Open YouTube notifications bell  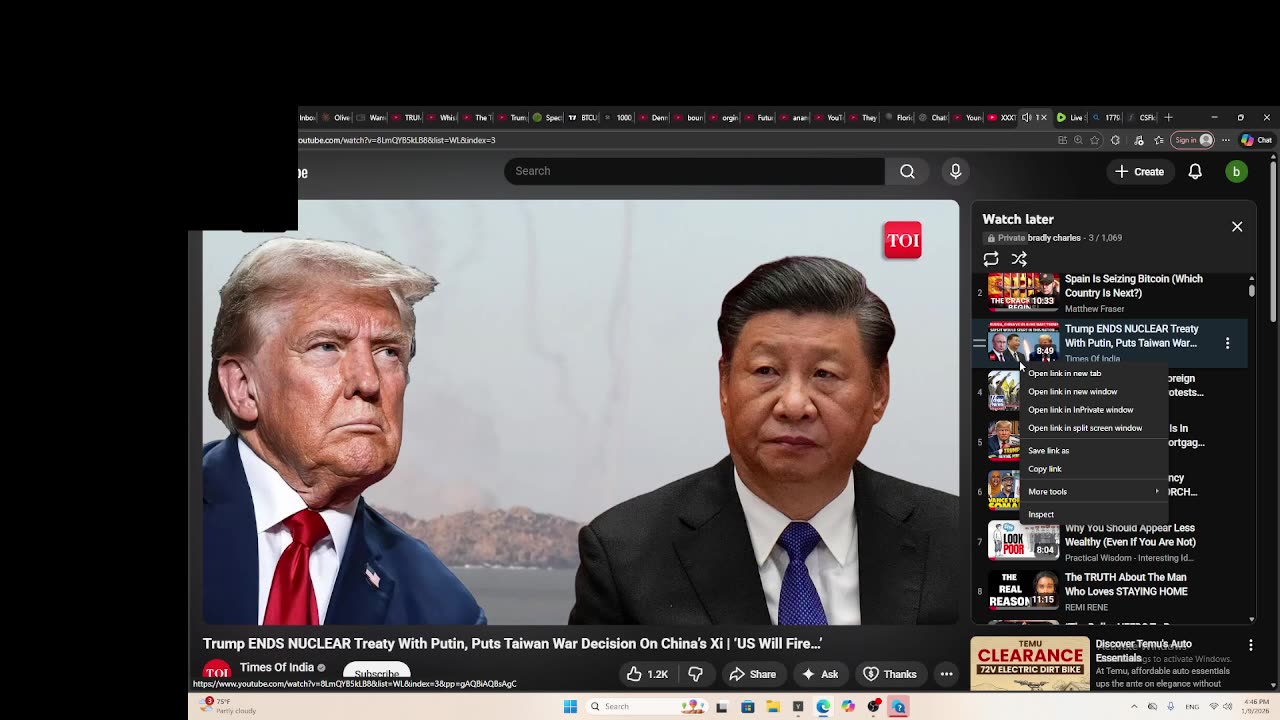click(x=1195, y=172)
